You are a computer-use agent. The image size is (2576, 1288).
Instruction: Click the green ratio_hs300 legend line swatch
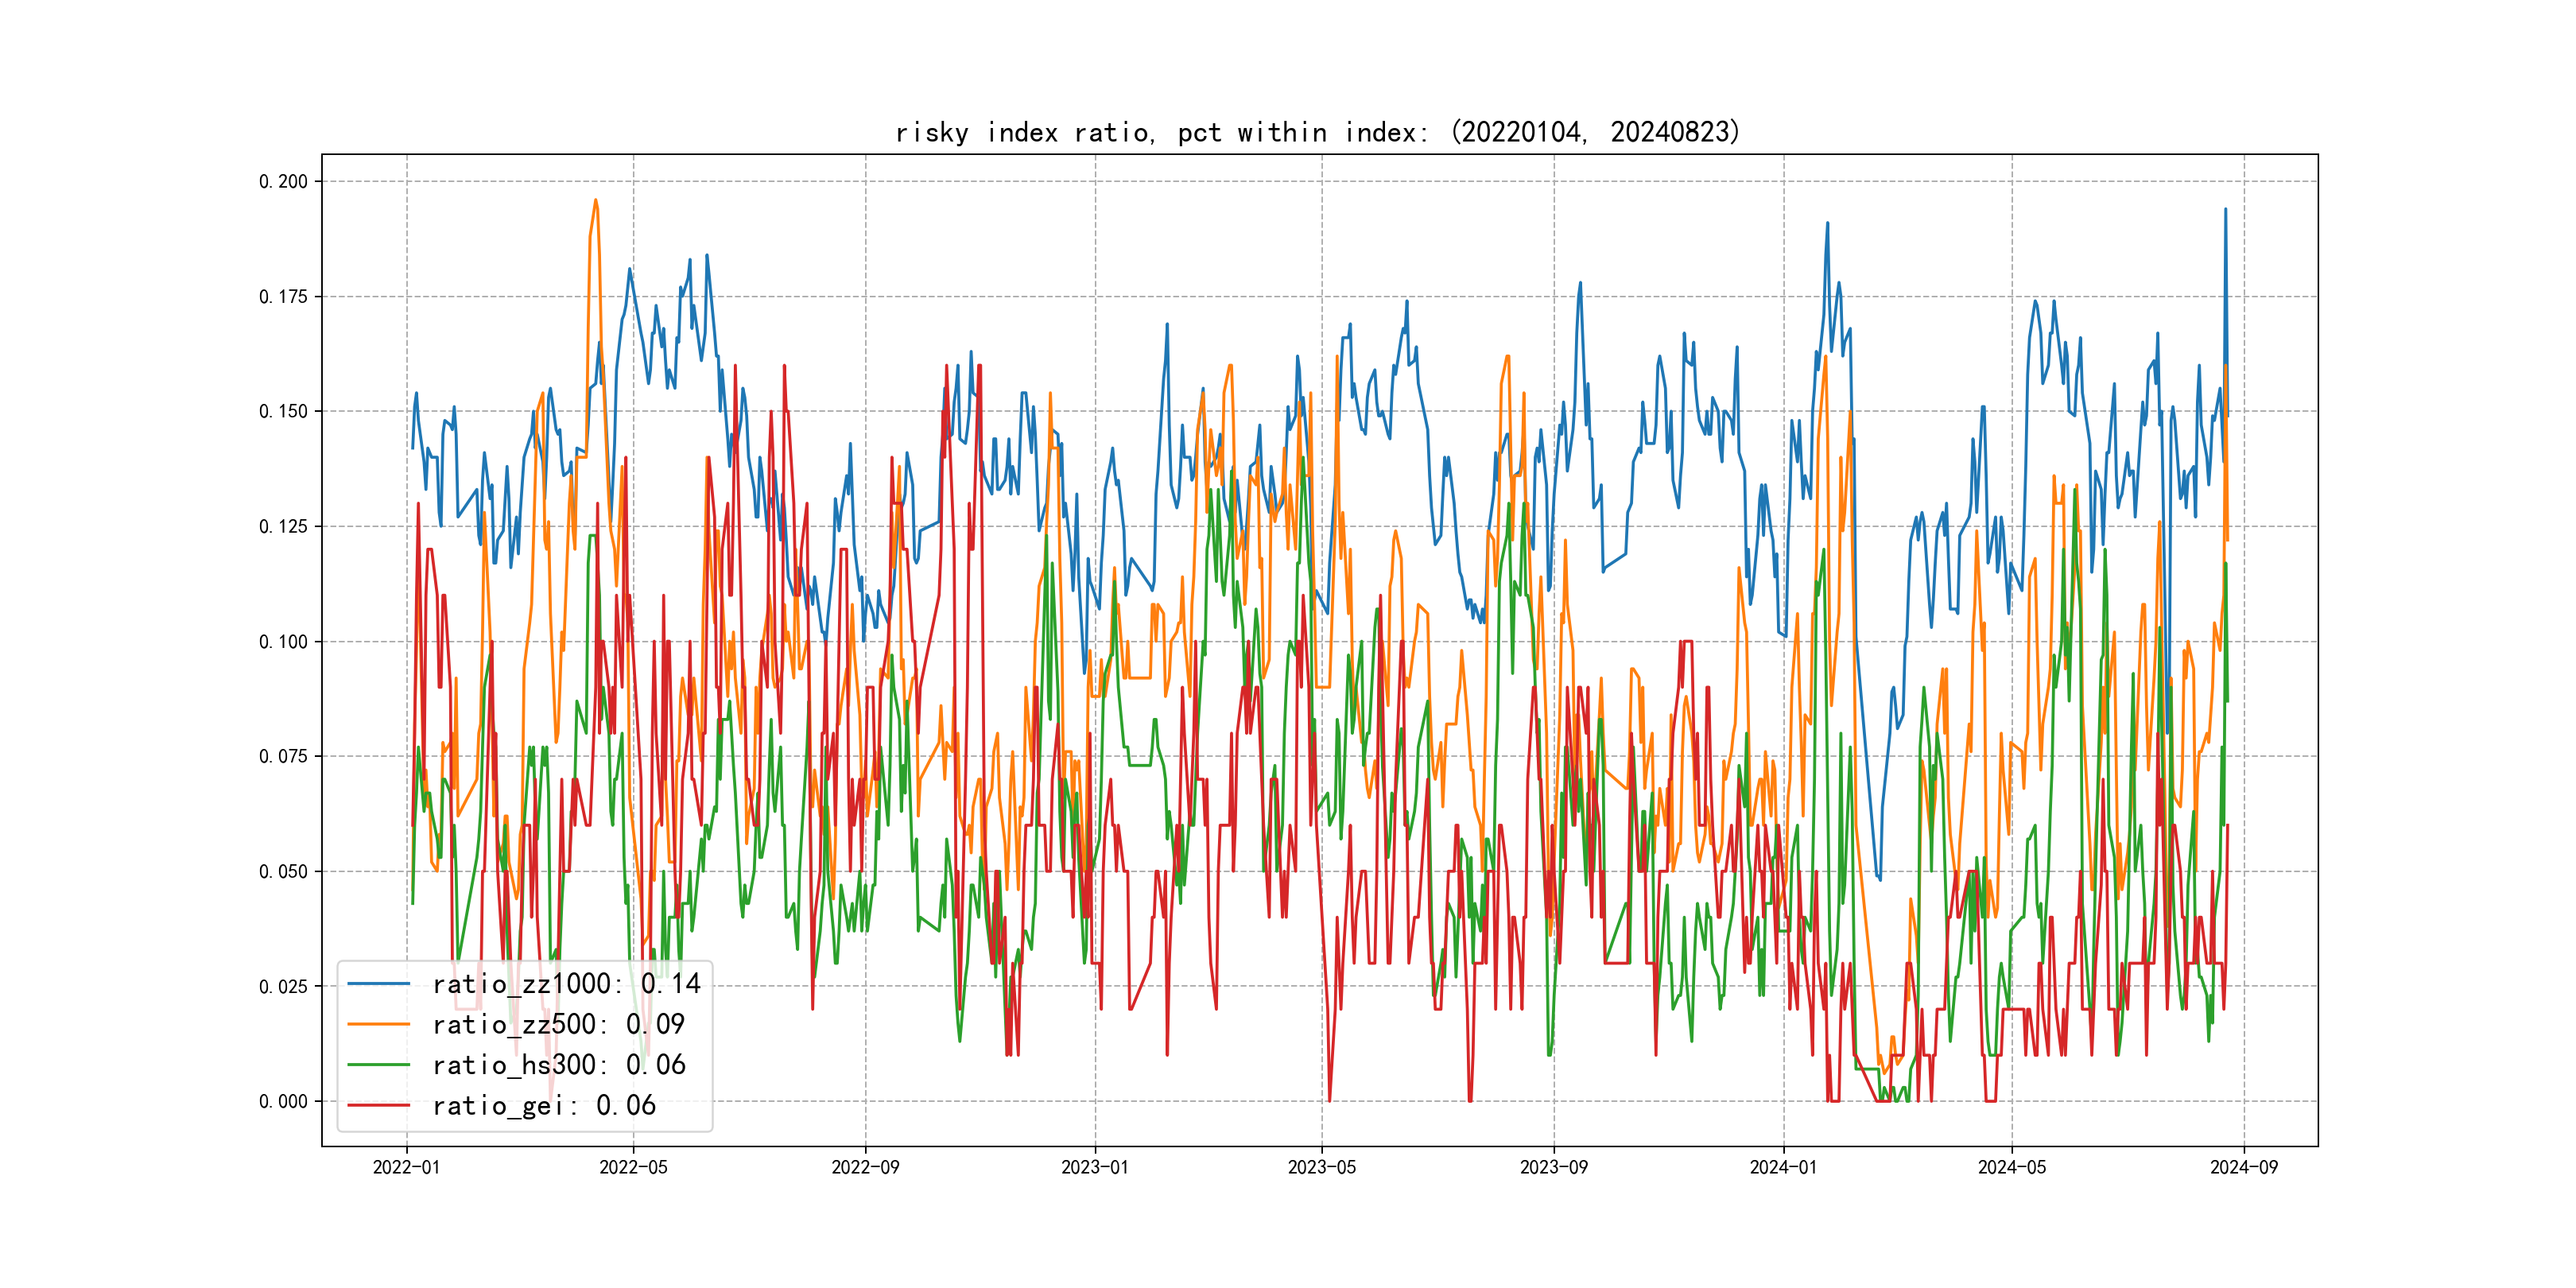378,1065
